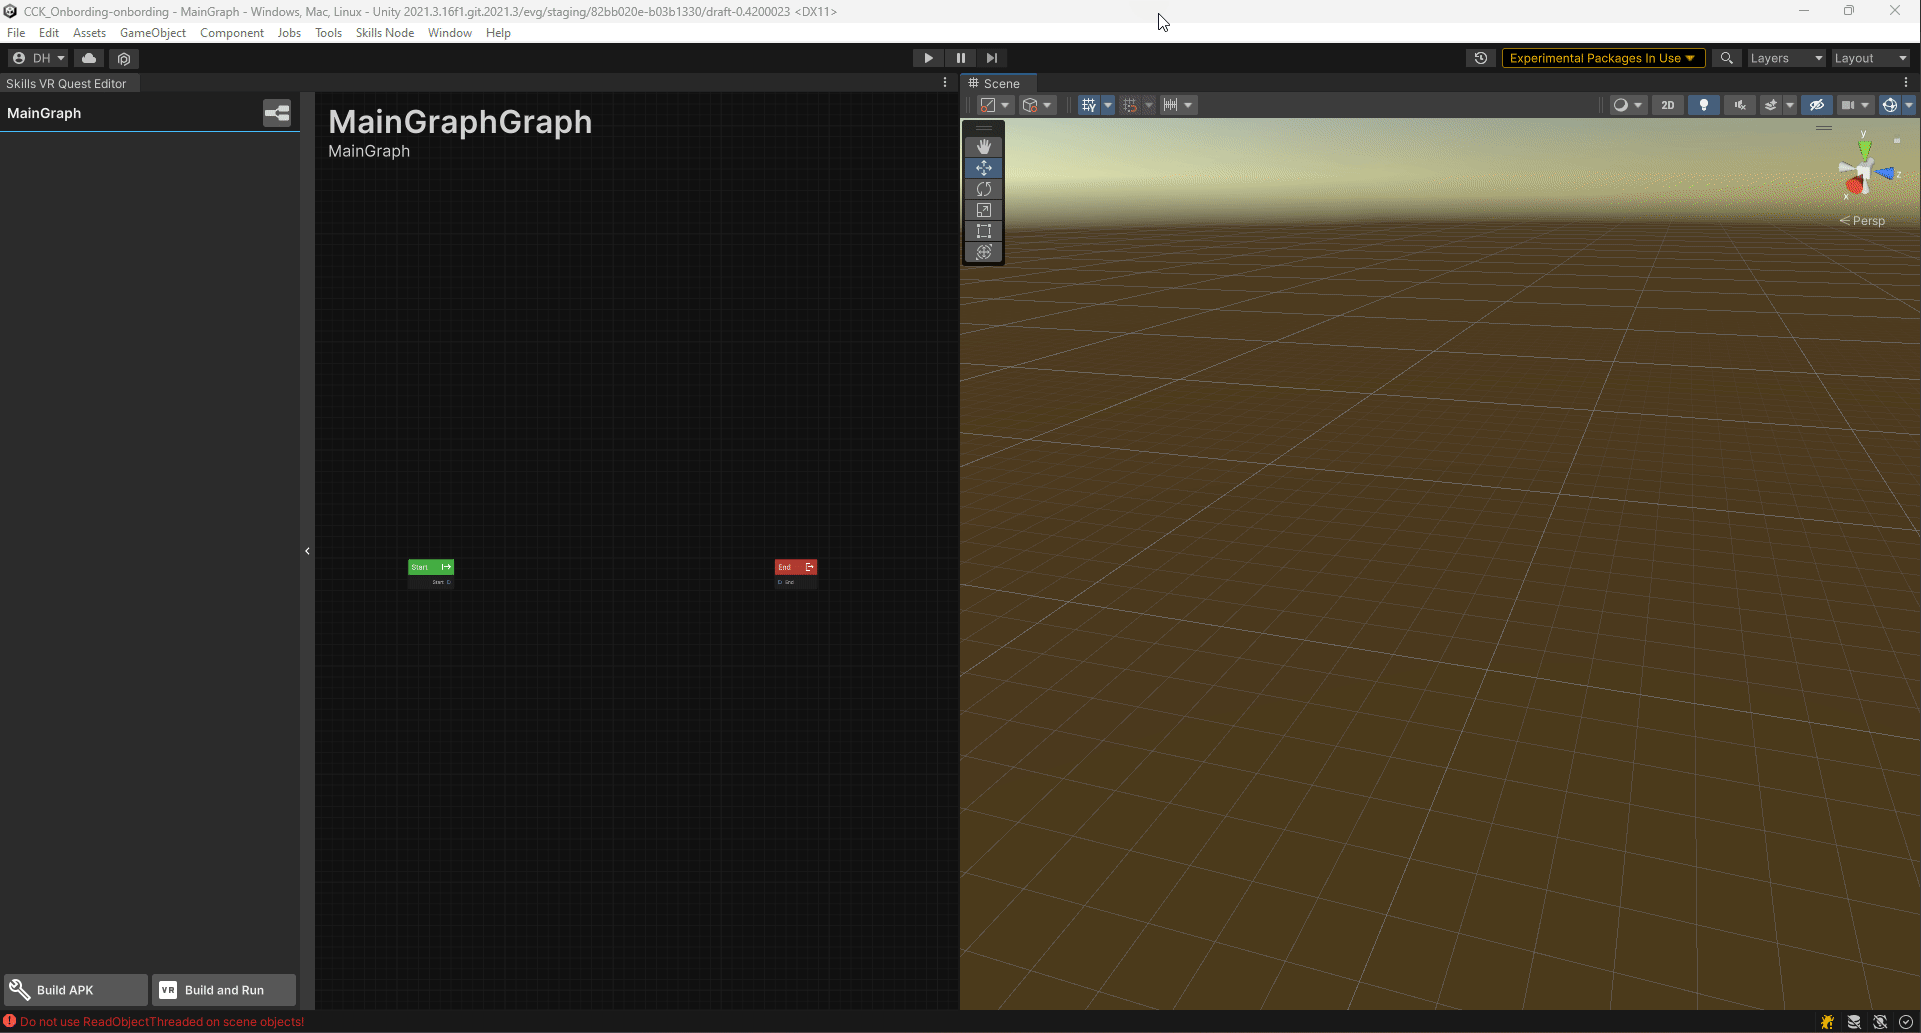
Task: Open the DH account dropdown
Action: point(38,58)
